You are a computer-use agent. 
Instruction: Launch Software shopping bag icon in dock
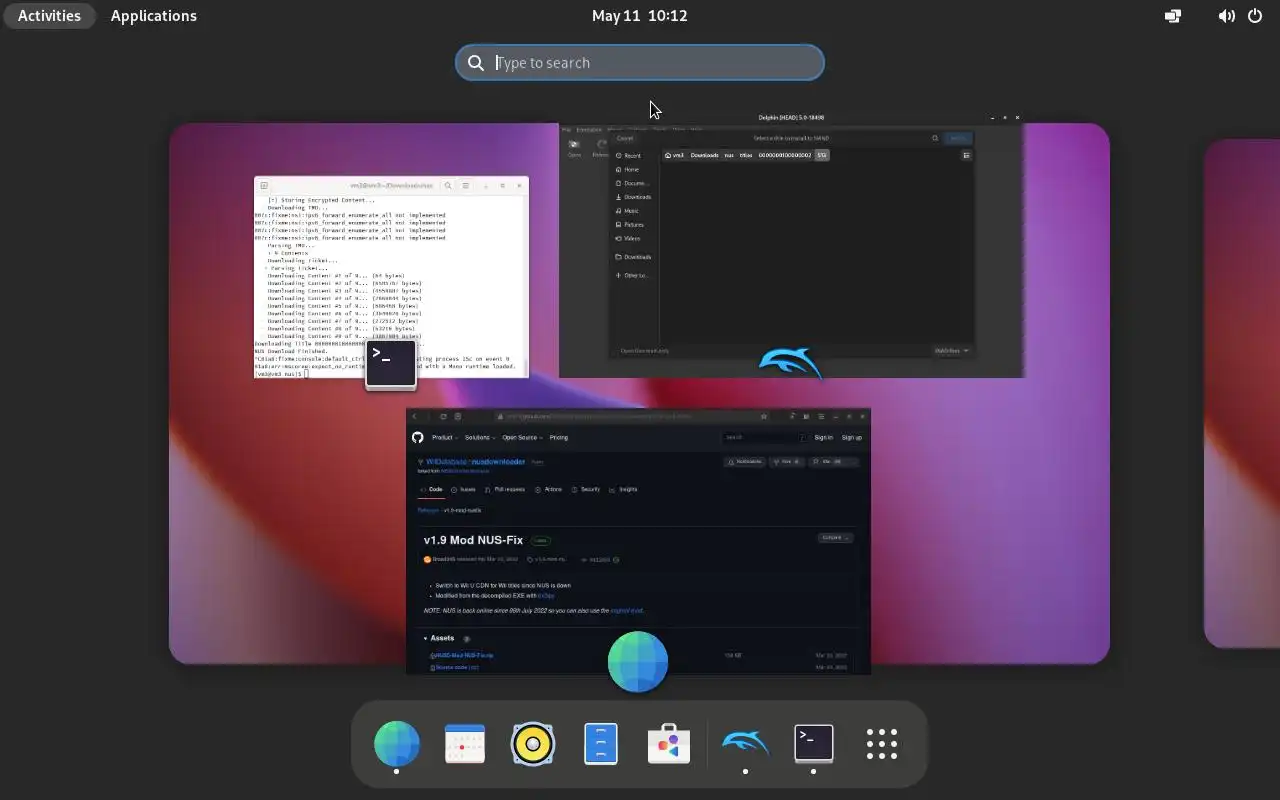[x=669, y=744]
